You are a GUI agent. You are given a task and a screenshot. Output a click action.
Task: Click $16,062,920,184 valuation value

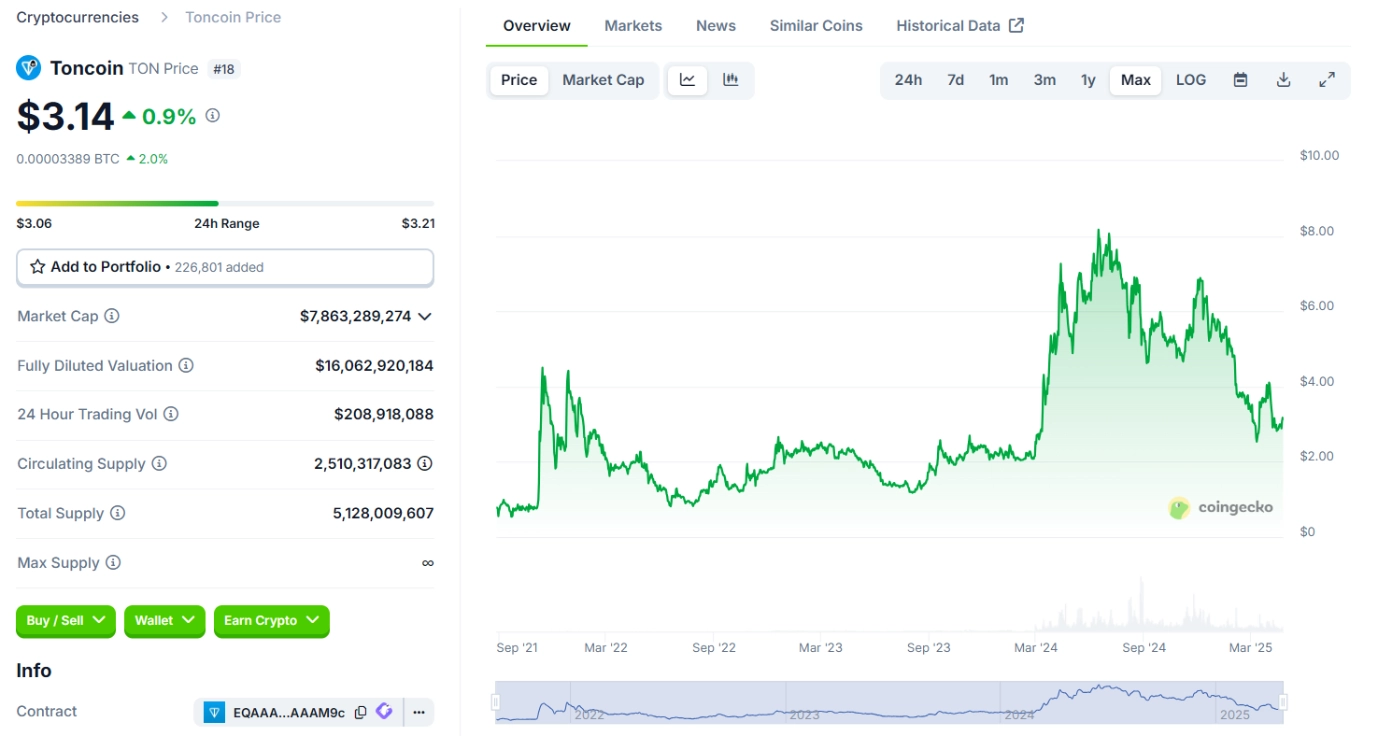click(374, 366)
